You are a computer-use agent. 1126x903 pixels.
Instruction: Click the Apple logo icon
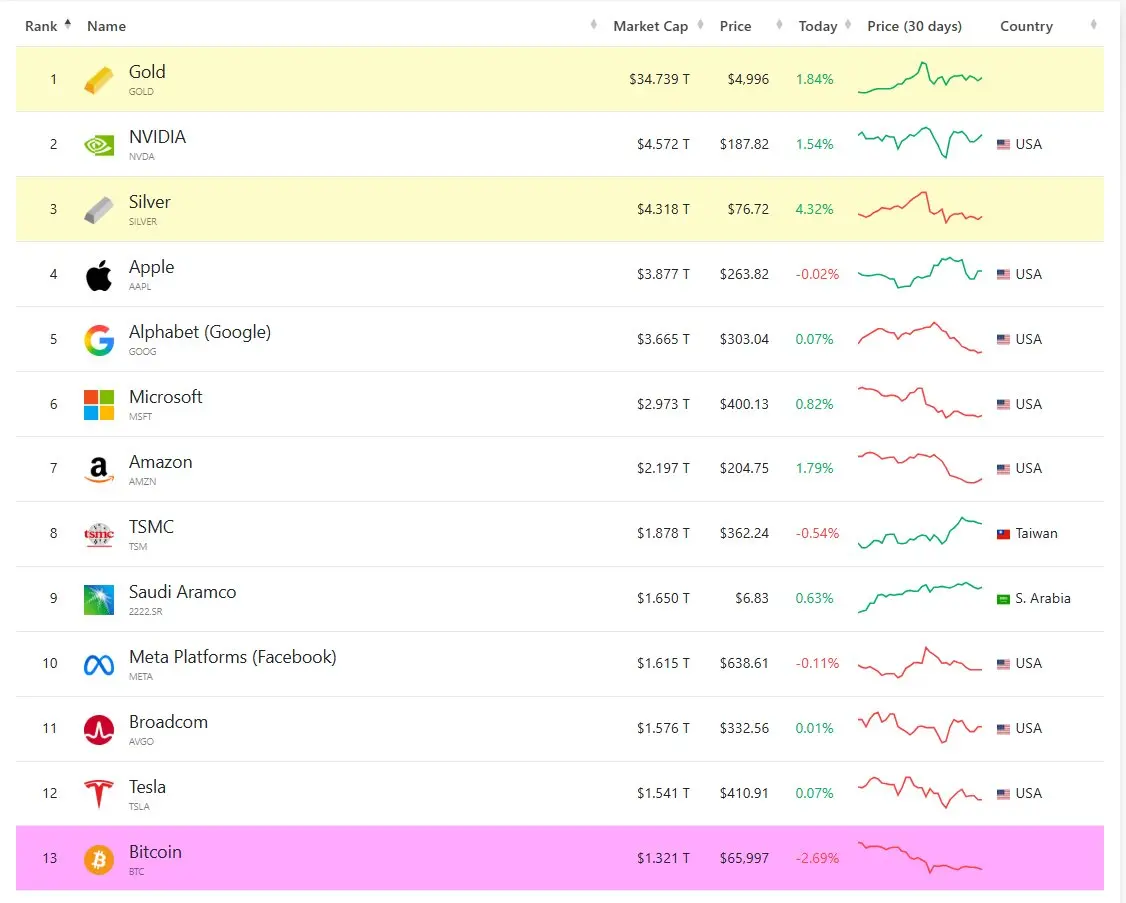99,275
